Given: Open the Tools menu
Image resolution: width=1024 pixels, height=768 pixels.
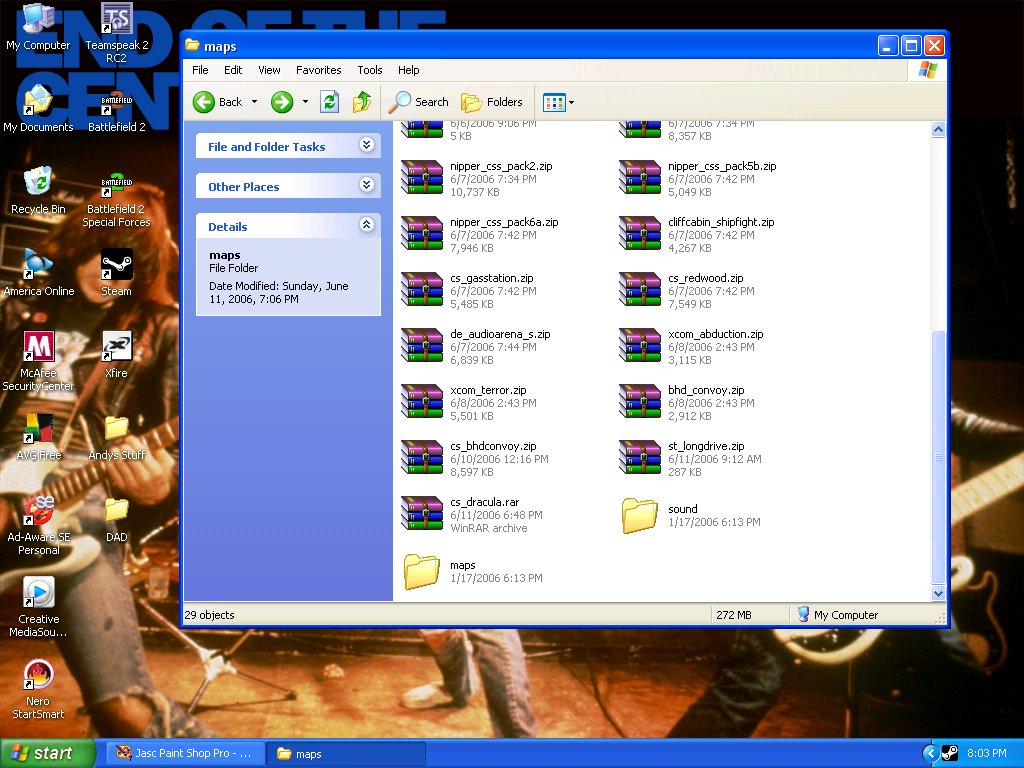Looking at the screenshot, I should pyautogui.click(x=370, y=70).
